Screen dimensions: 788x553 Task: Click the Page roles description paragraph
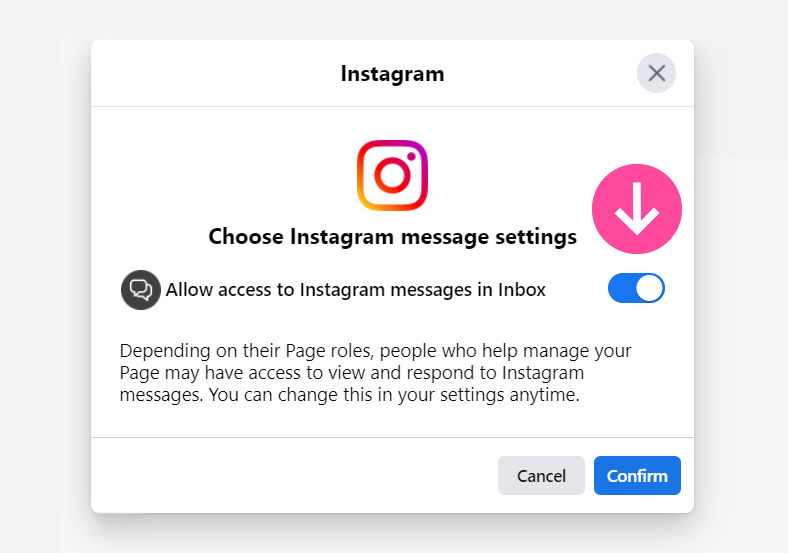pyautogui.click(x=375, y=373)
